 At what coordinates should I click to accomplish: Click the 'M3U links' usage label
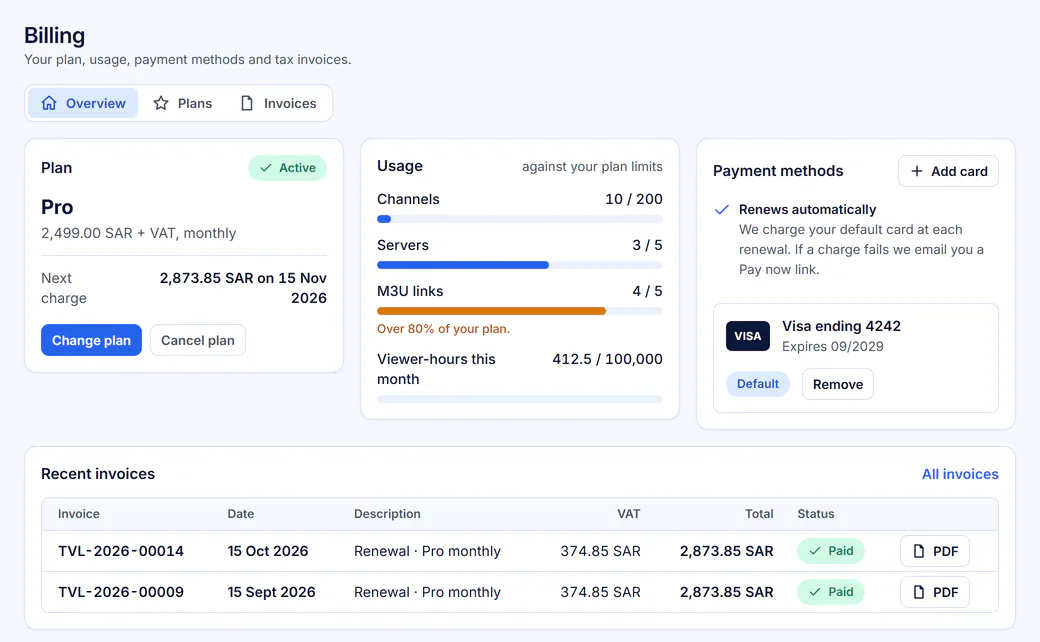(410, 291)
